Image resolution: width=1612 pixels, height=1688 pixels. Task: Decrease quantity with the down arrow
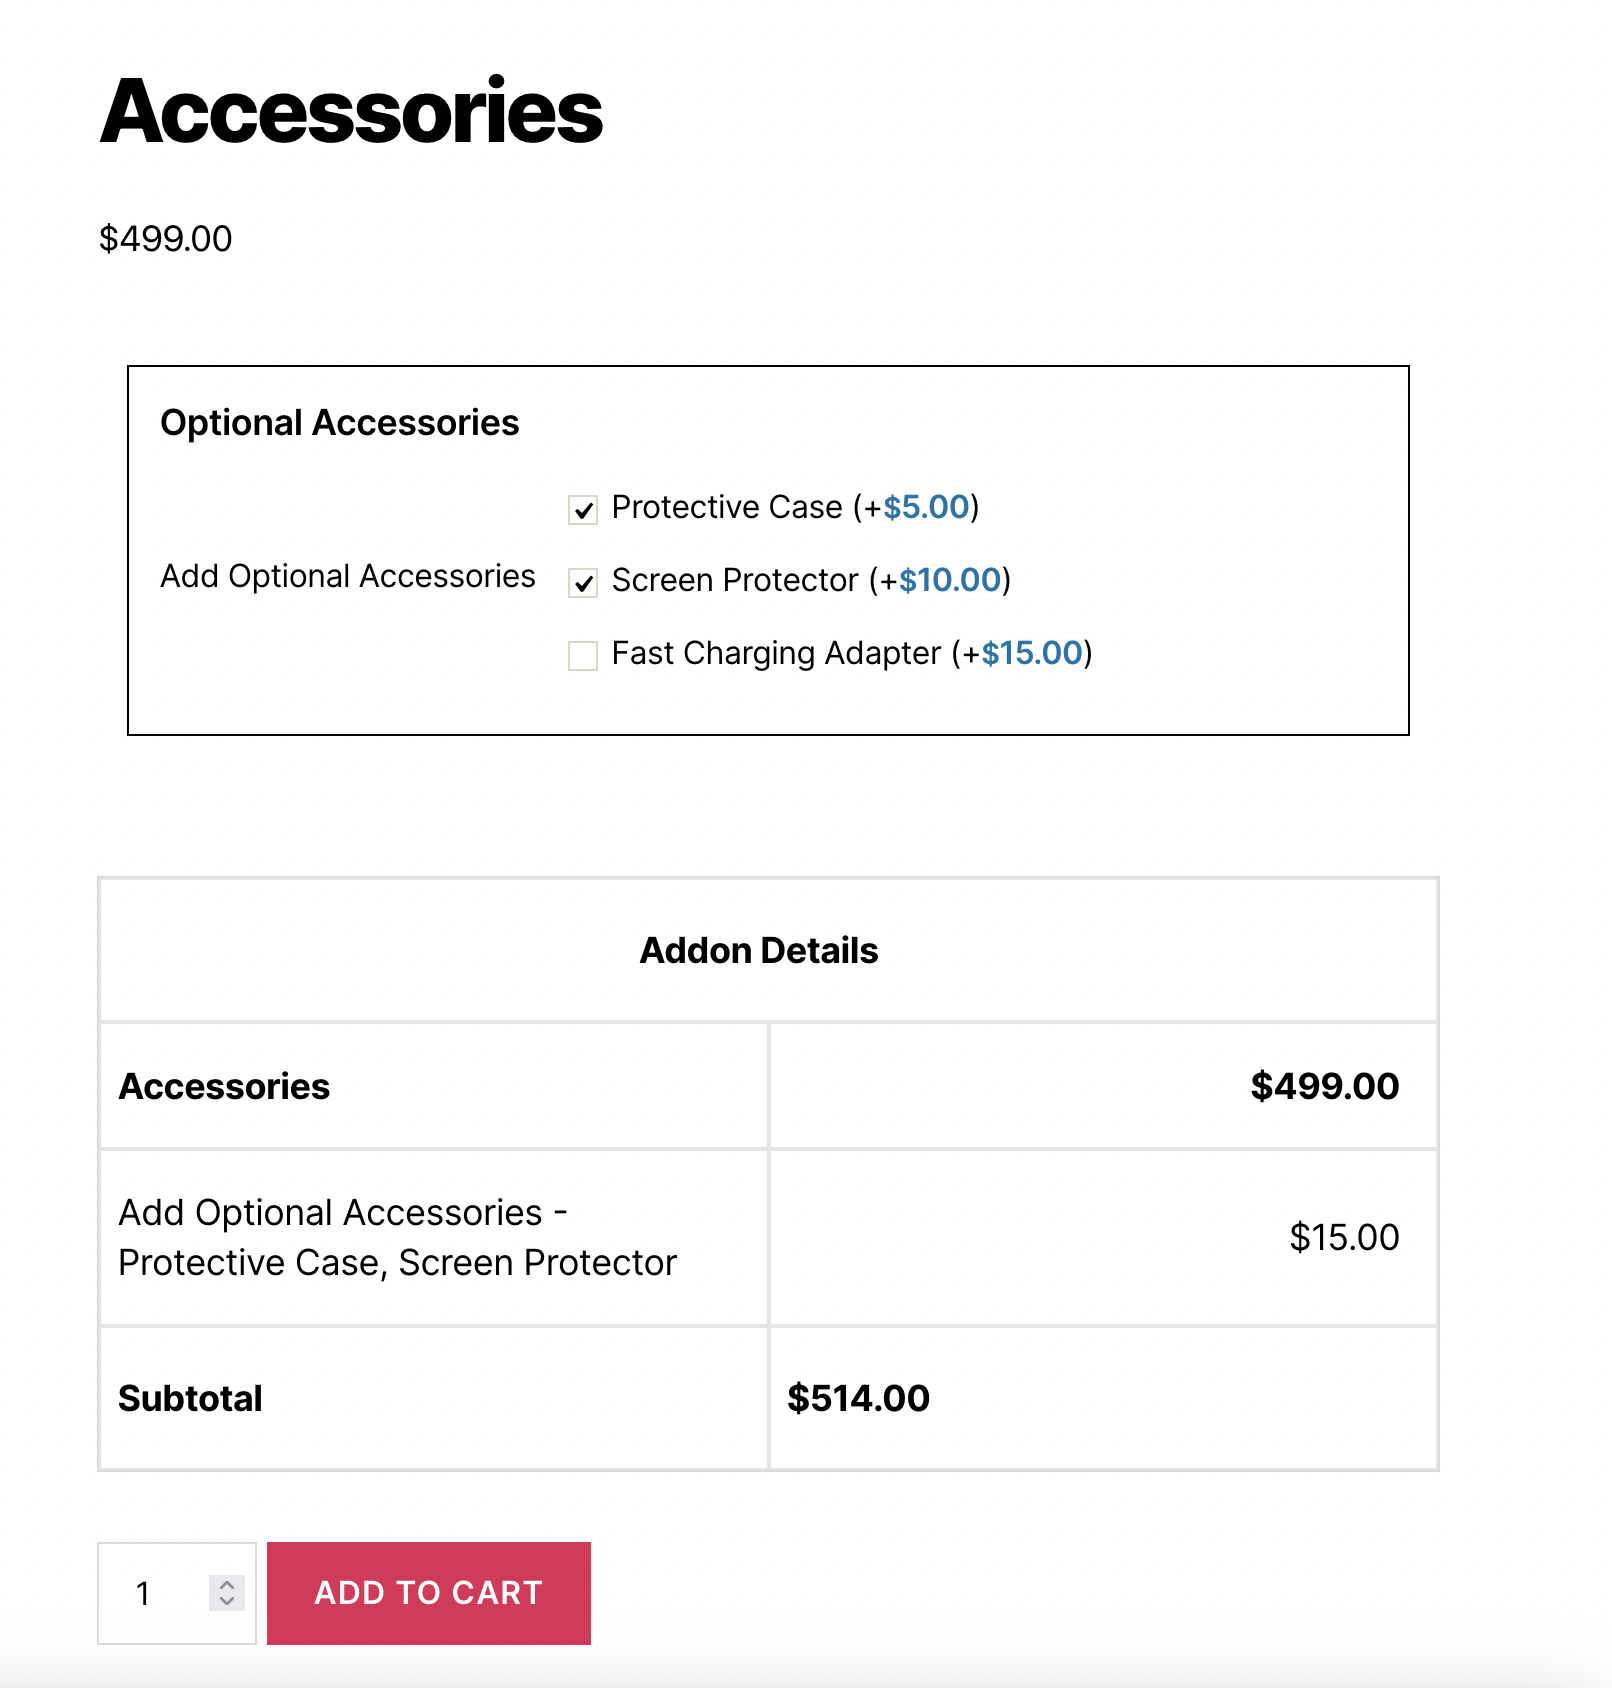coord(227,1601)
